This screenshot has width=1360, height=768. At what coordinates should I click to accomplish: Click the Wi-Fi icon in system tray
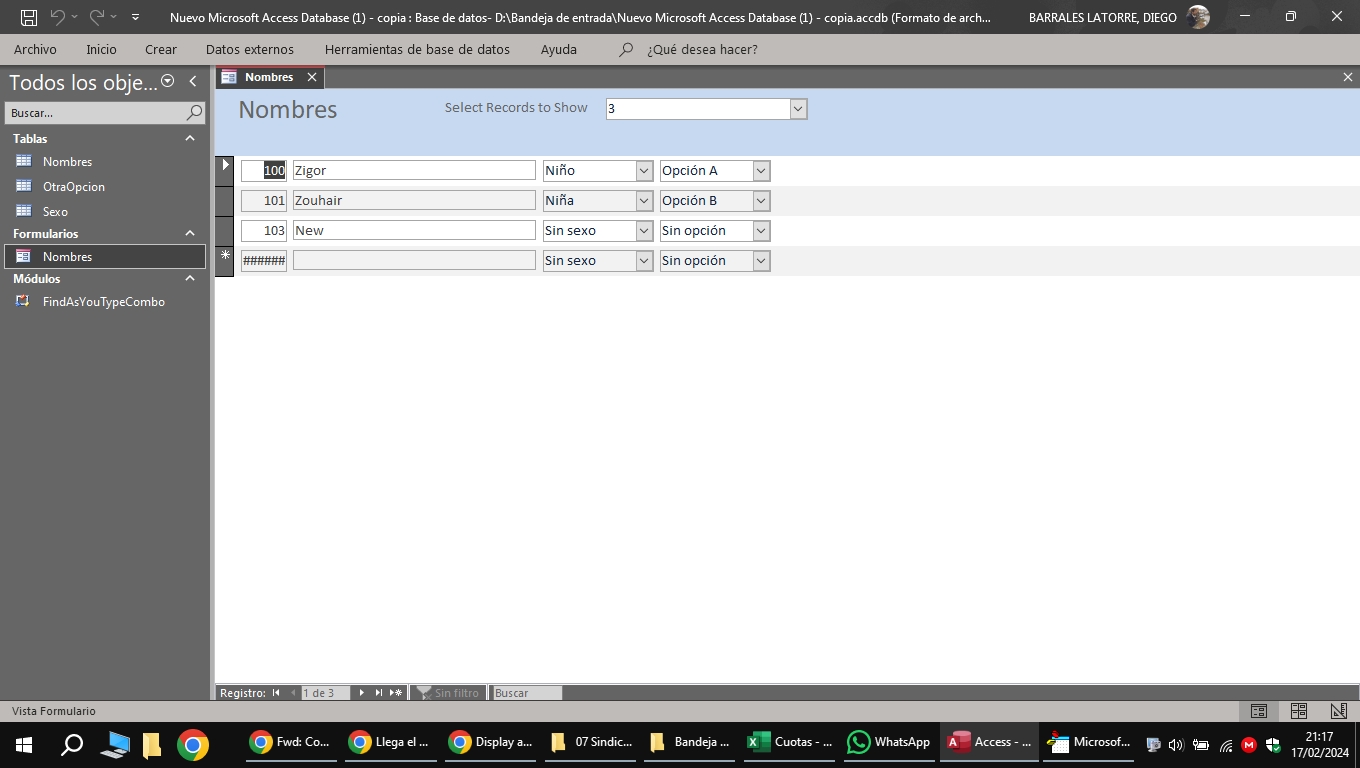[x=1225, y=745]
